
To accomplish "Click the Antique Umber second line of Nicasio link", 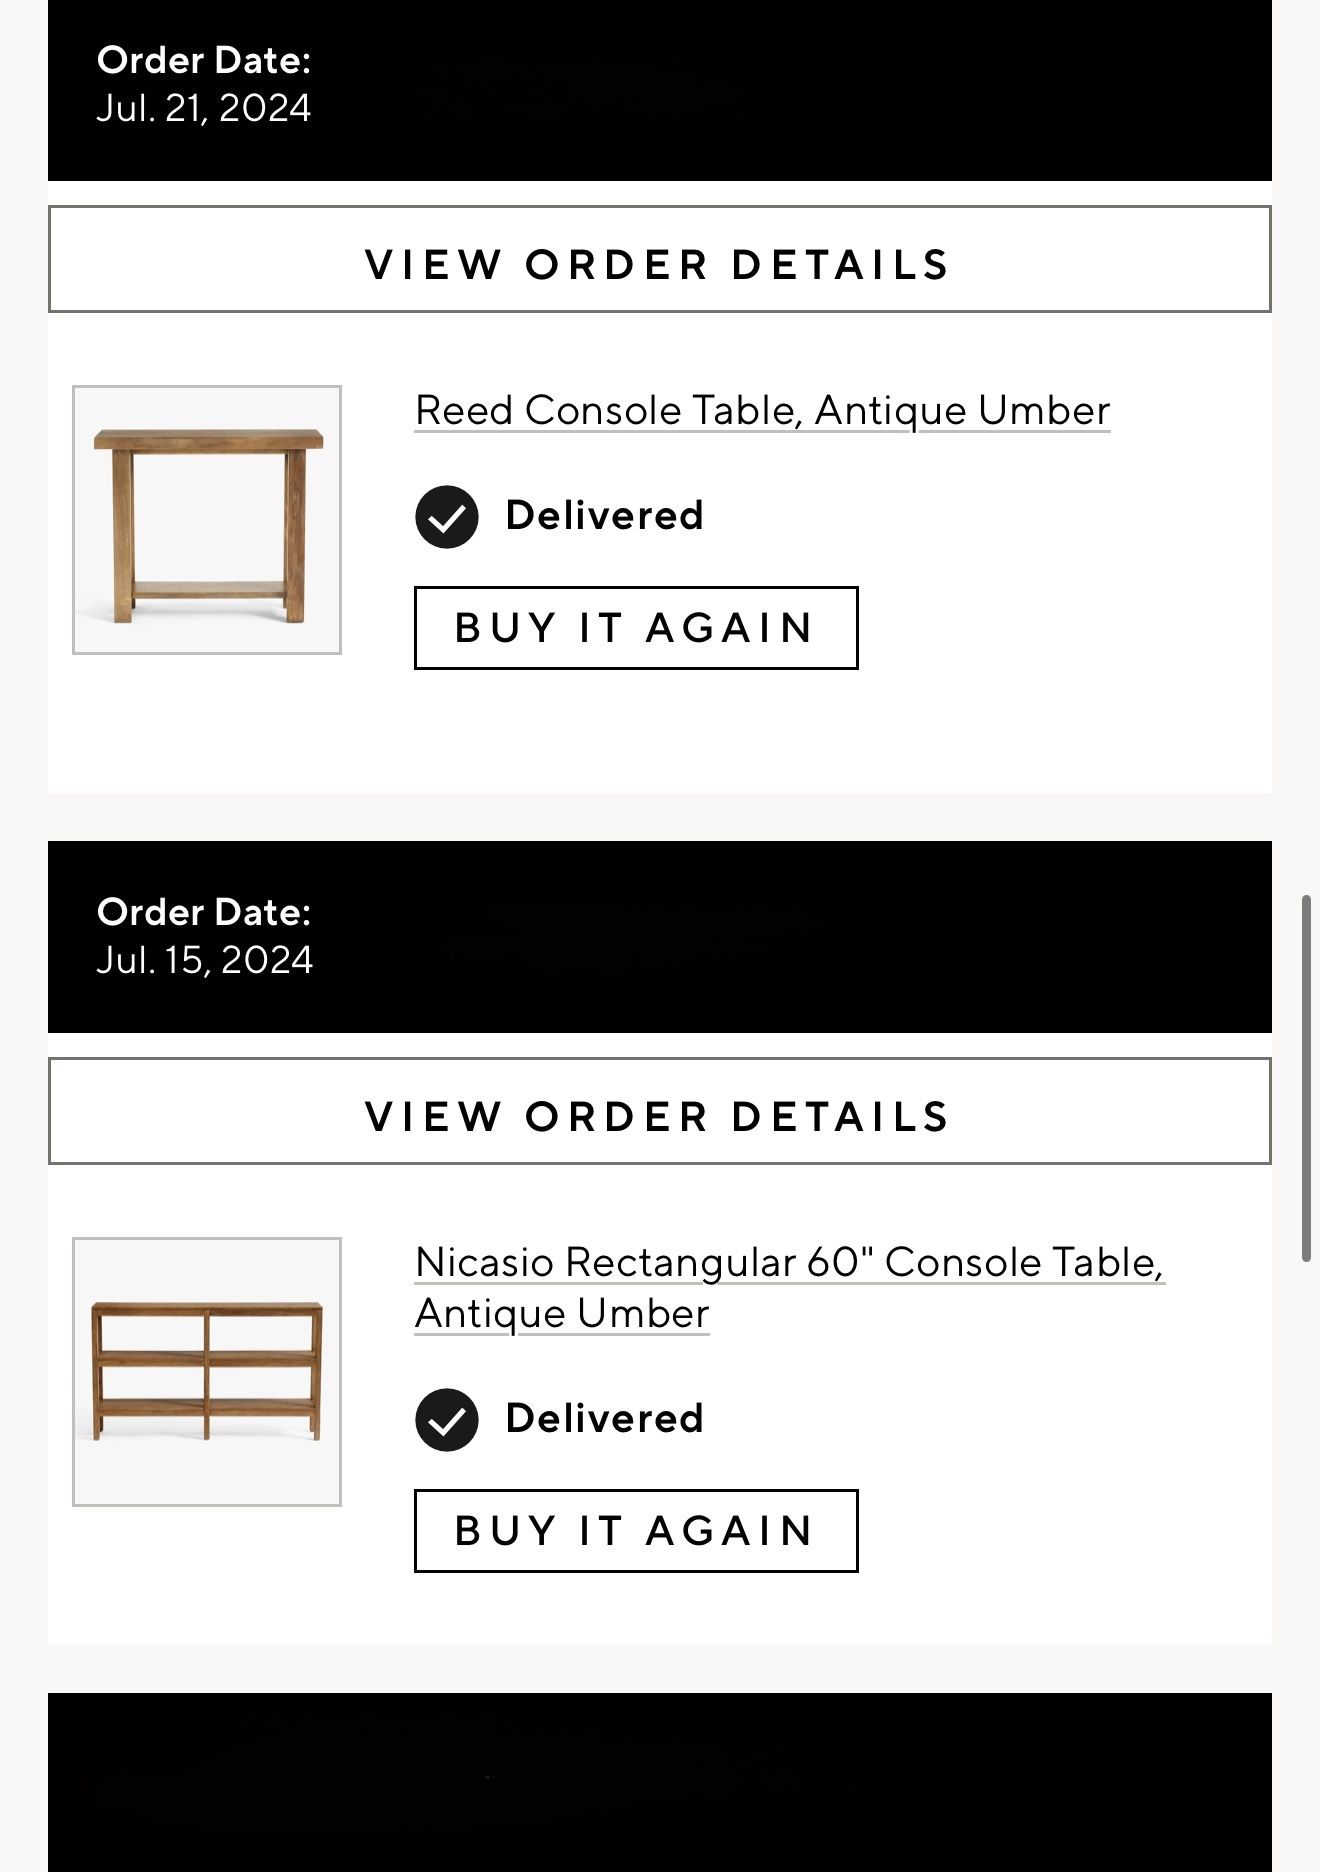I will tap(562, 1314).
